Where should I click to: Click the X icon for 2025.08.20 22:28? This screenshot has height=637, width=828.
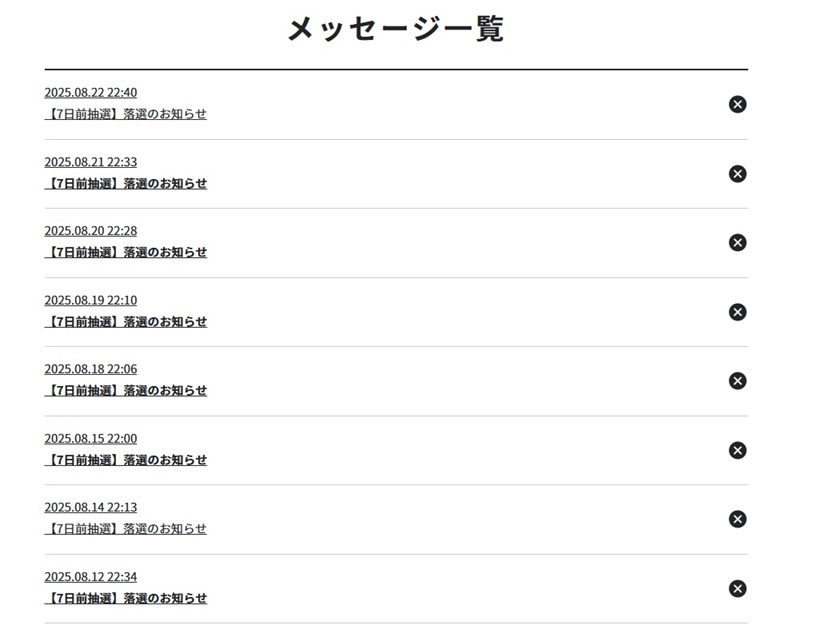737,243
